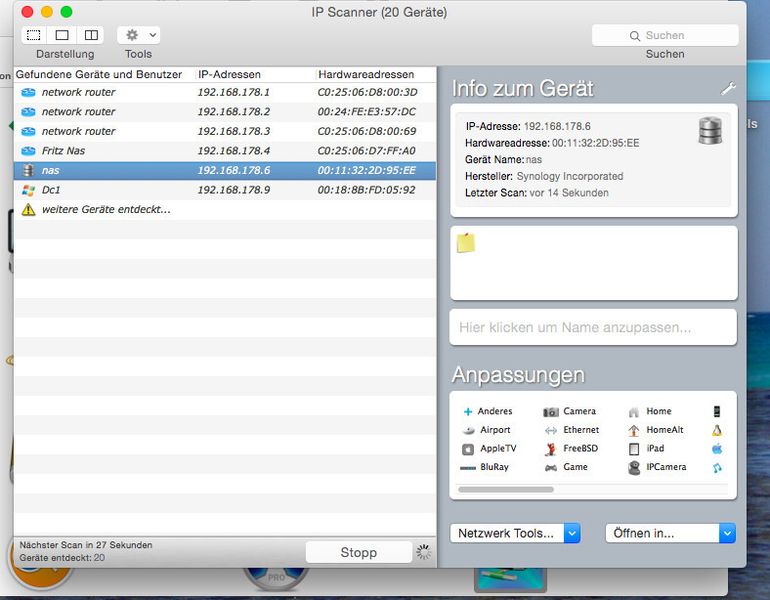Open the Öffnen in dropdown
This screenshot has width=770, height=600.
click(x=670, y=533)
